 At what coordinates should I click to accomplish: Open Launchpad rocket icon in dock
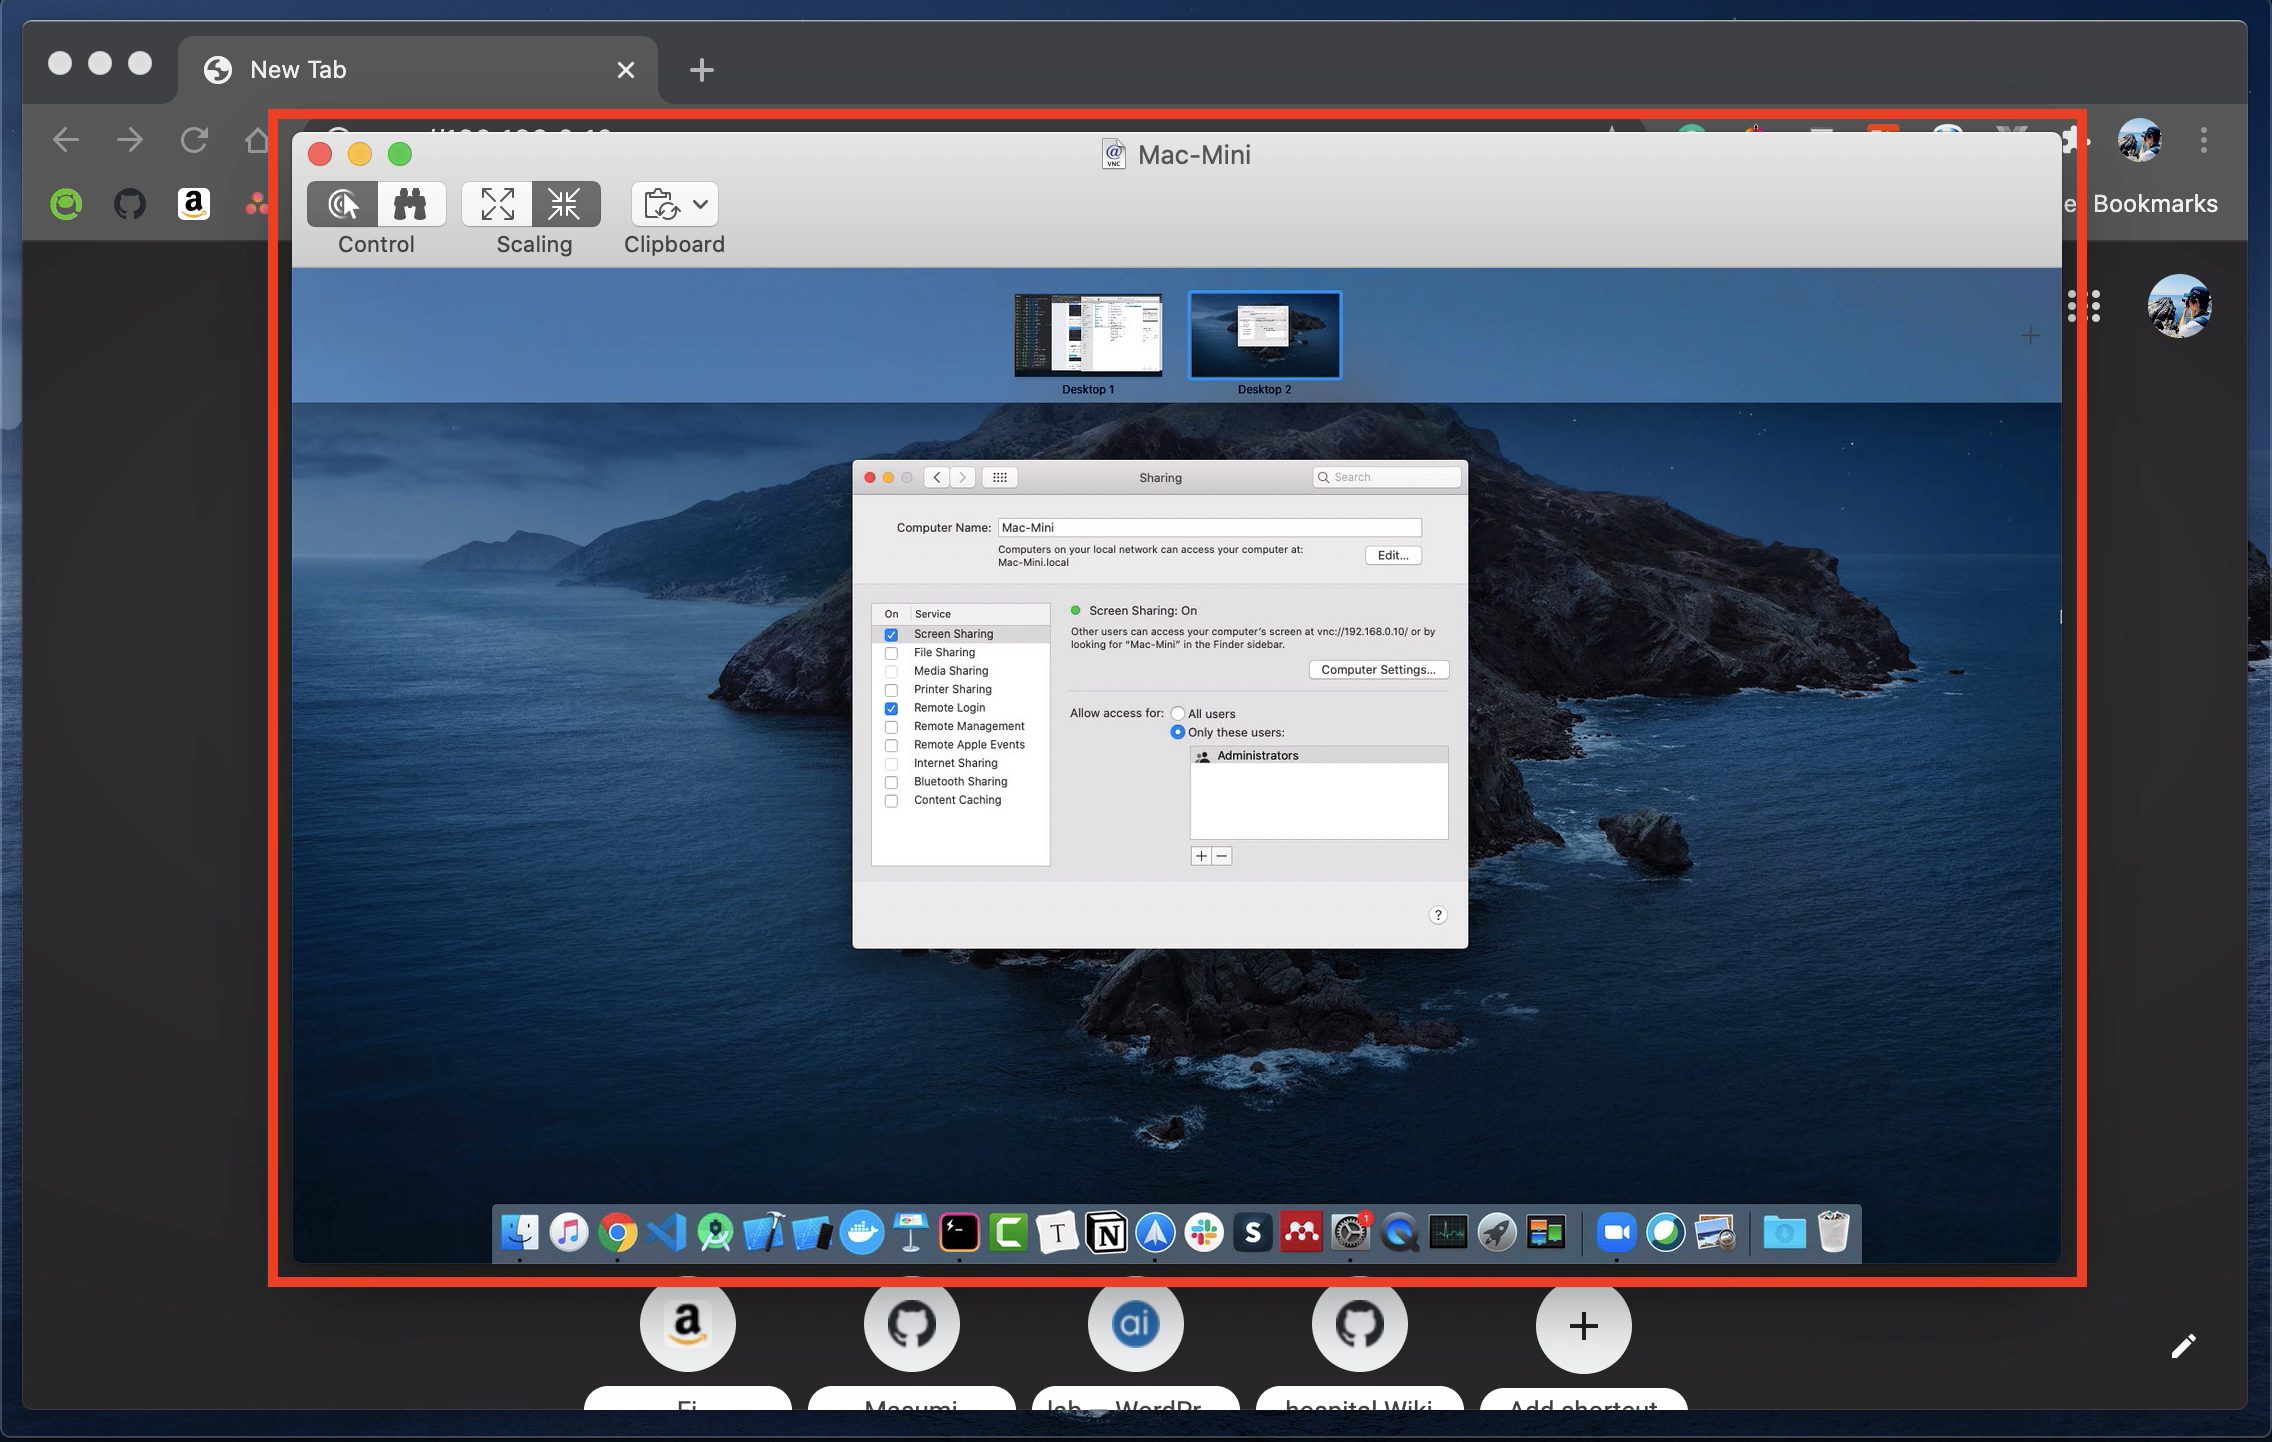coord(1498,1232)
